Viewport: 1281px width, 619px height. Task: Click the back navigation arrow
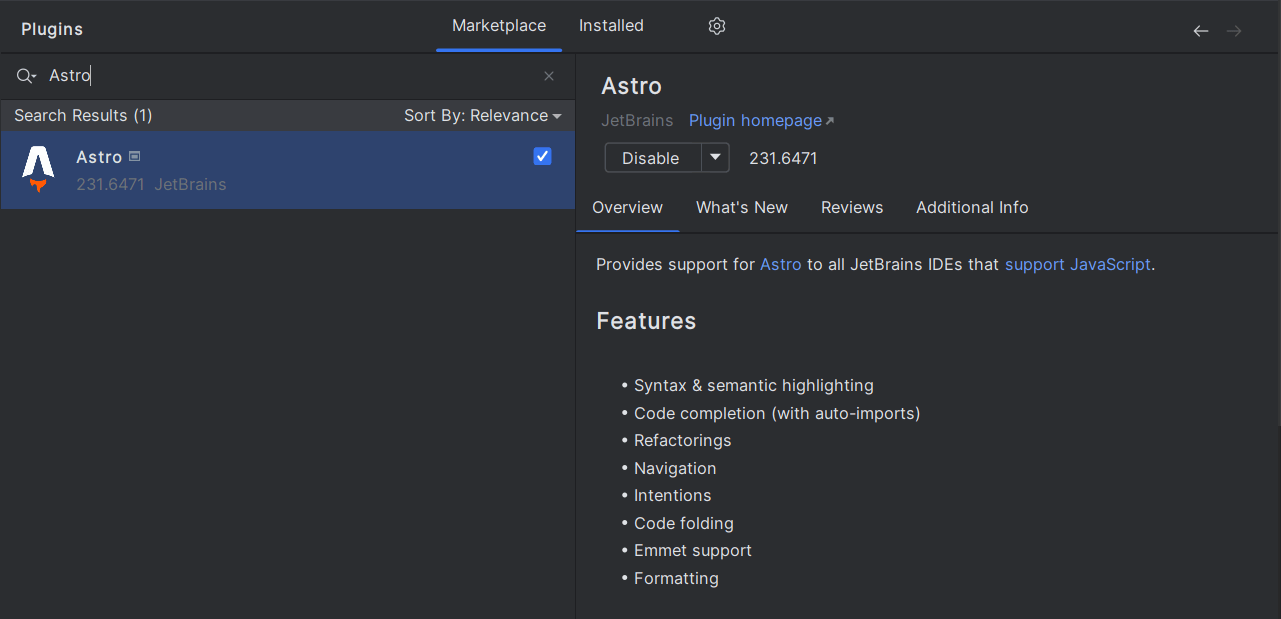point(1200,31)
